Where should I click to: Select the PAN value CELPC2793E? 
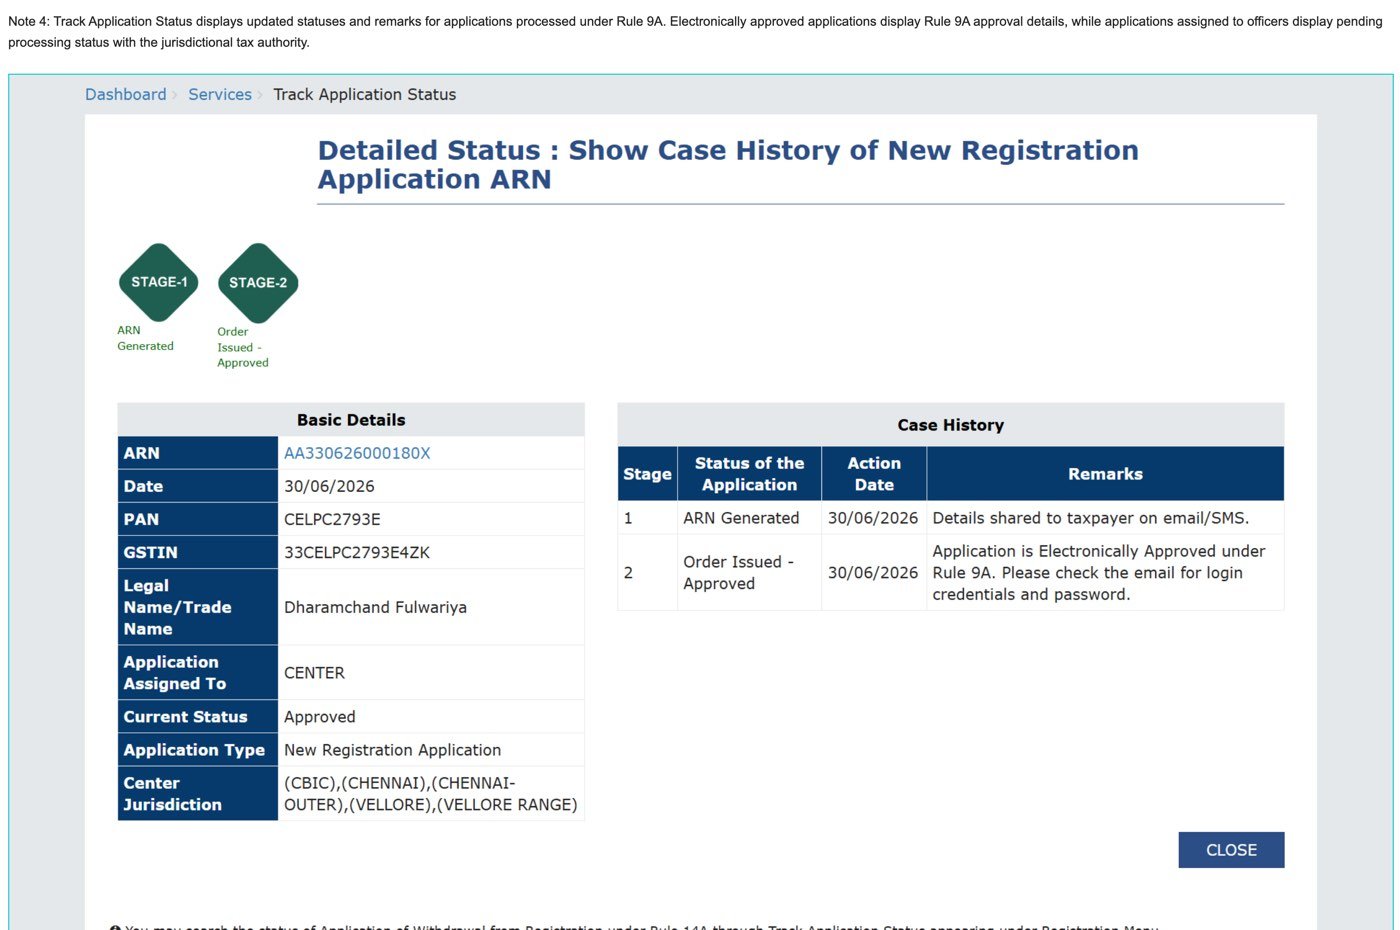(x=332, y=519)
